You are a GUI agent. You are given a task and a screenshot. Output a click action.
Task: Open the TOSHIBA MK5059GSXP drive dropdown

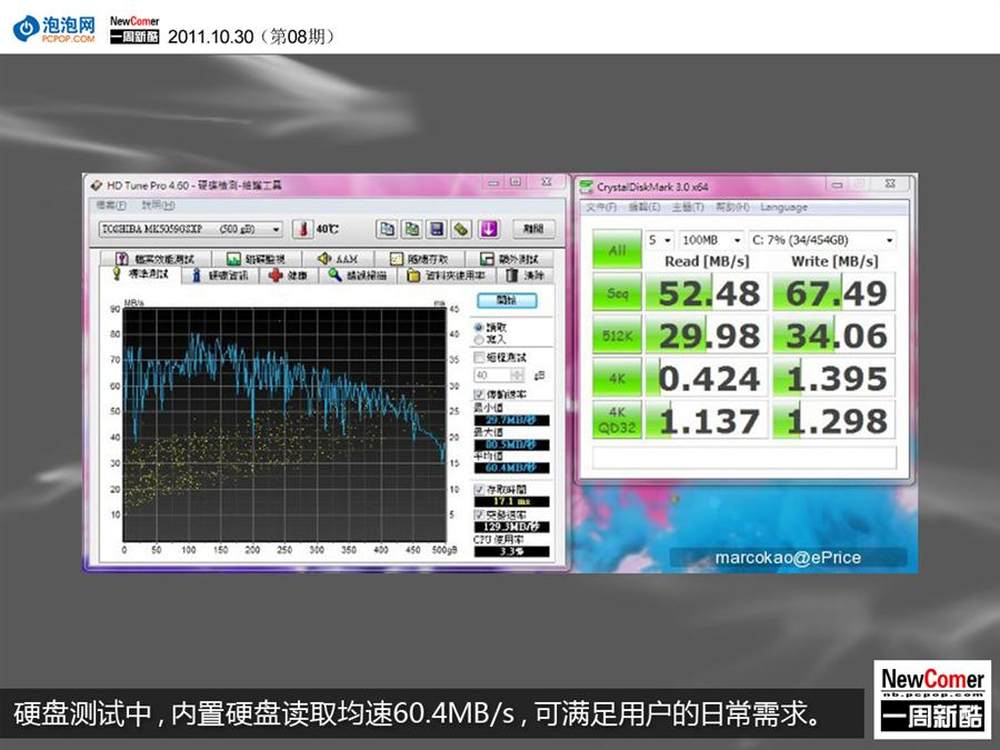click(x=191, y=229)
